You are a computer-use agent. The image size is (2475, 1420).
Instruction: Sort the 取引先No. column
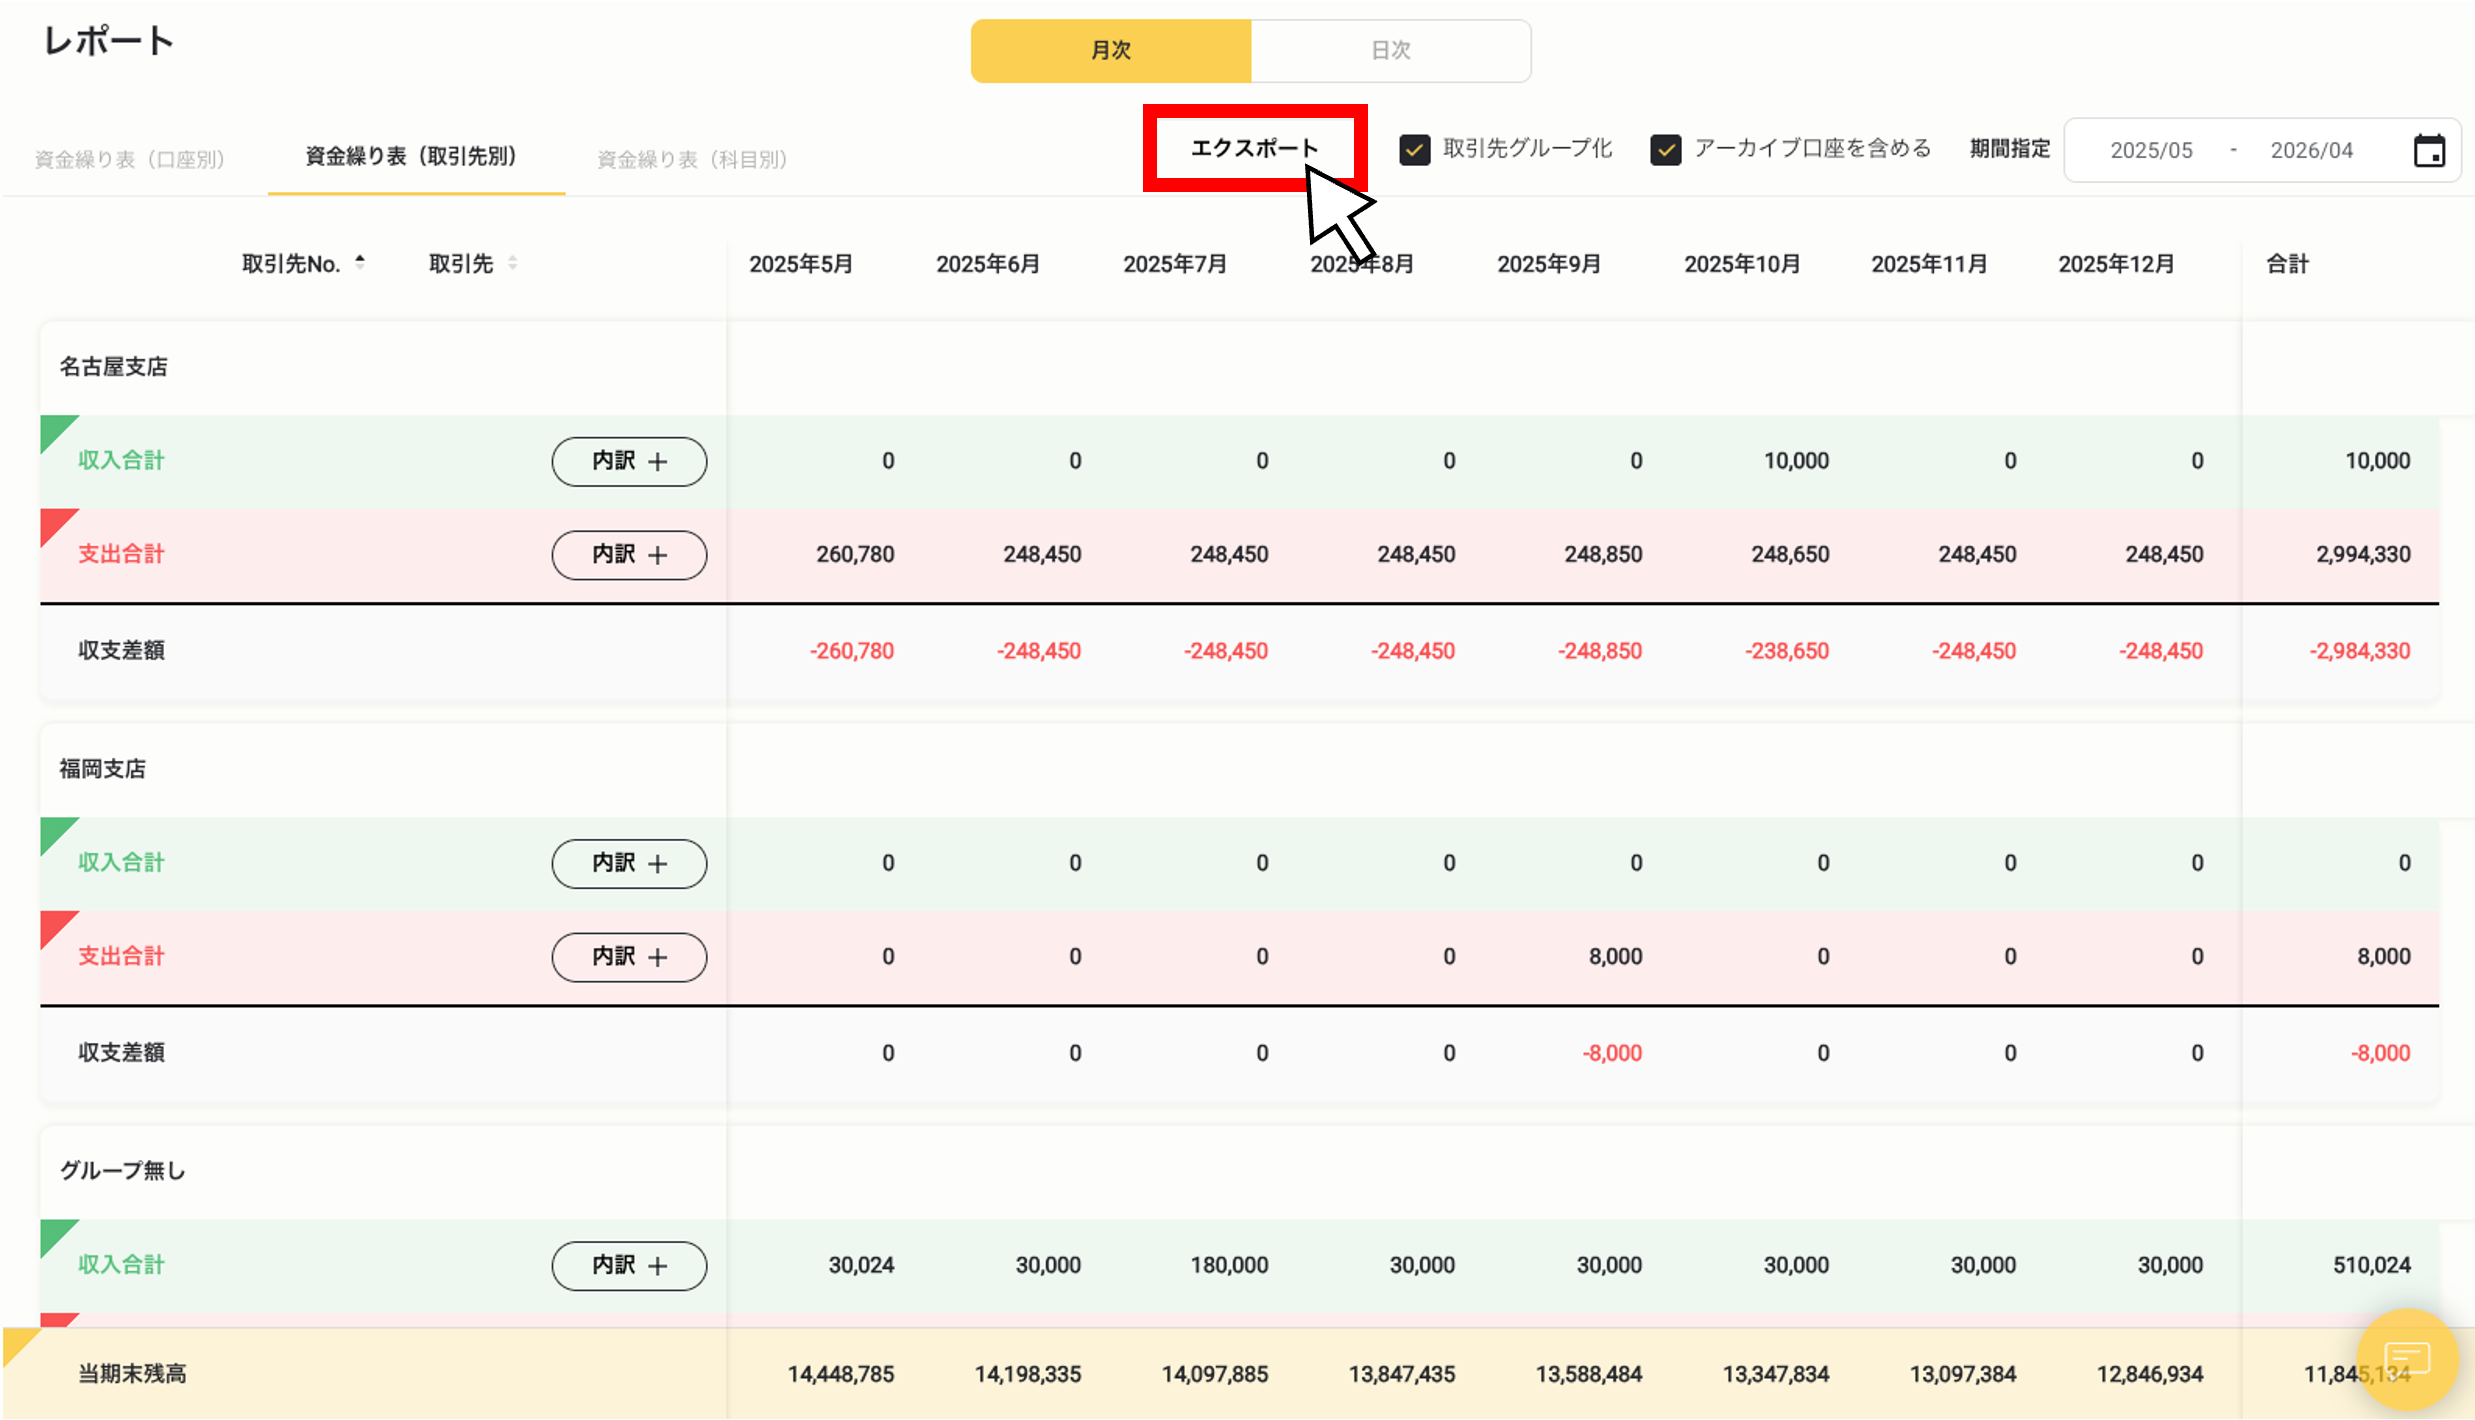pyautogui.click(x=359, y=261)
